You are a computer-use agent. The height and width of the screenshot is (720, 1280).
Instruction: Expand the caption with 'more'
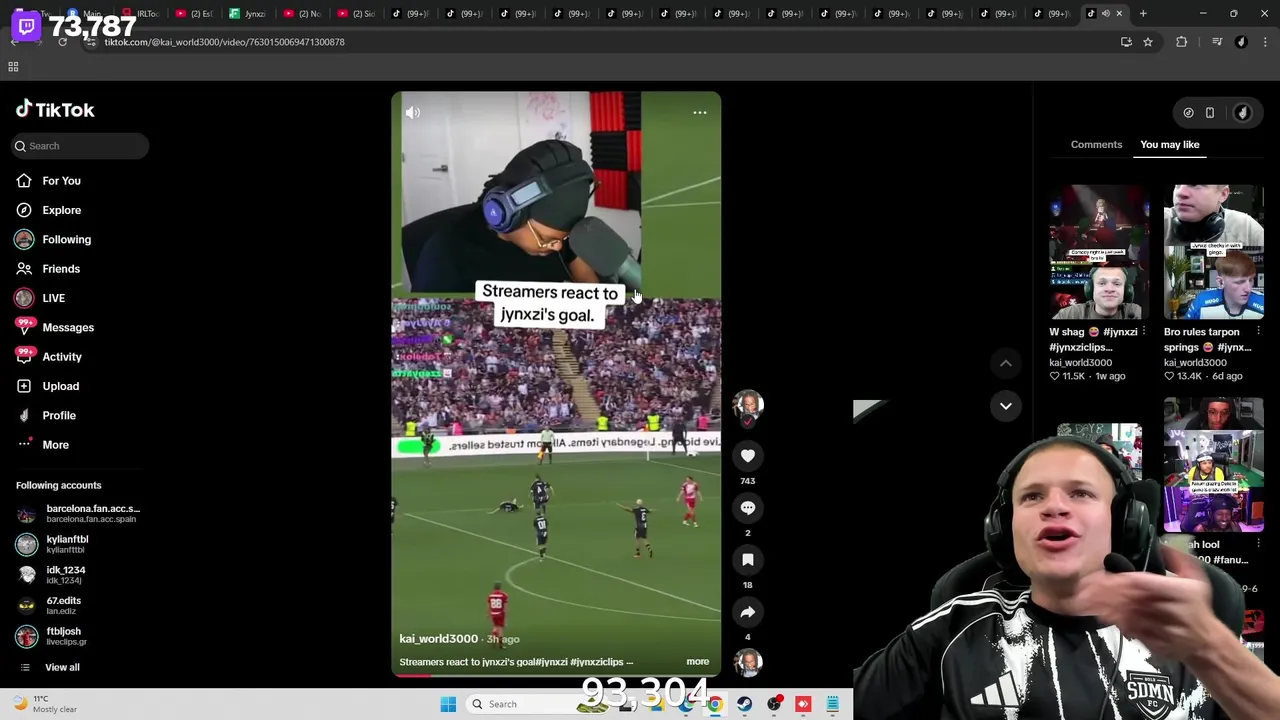698,662
